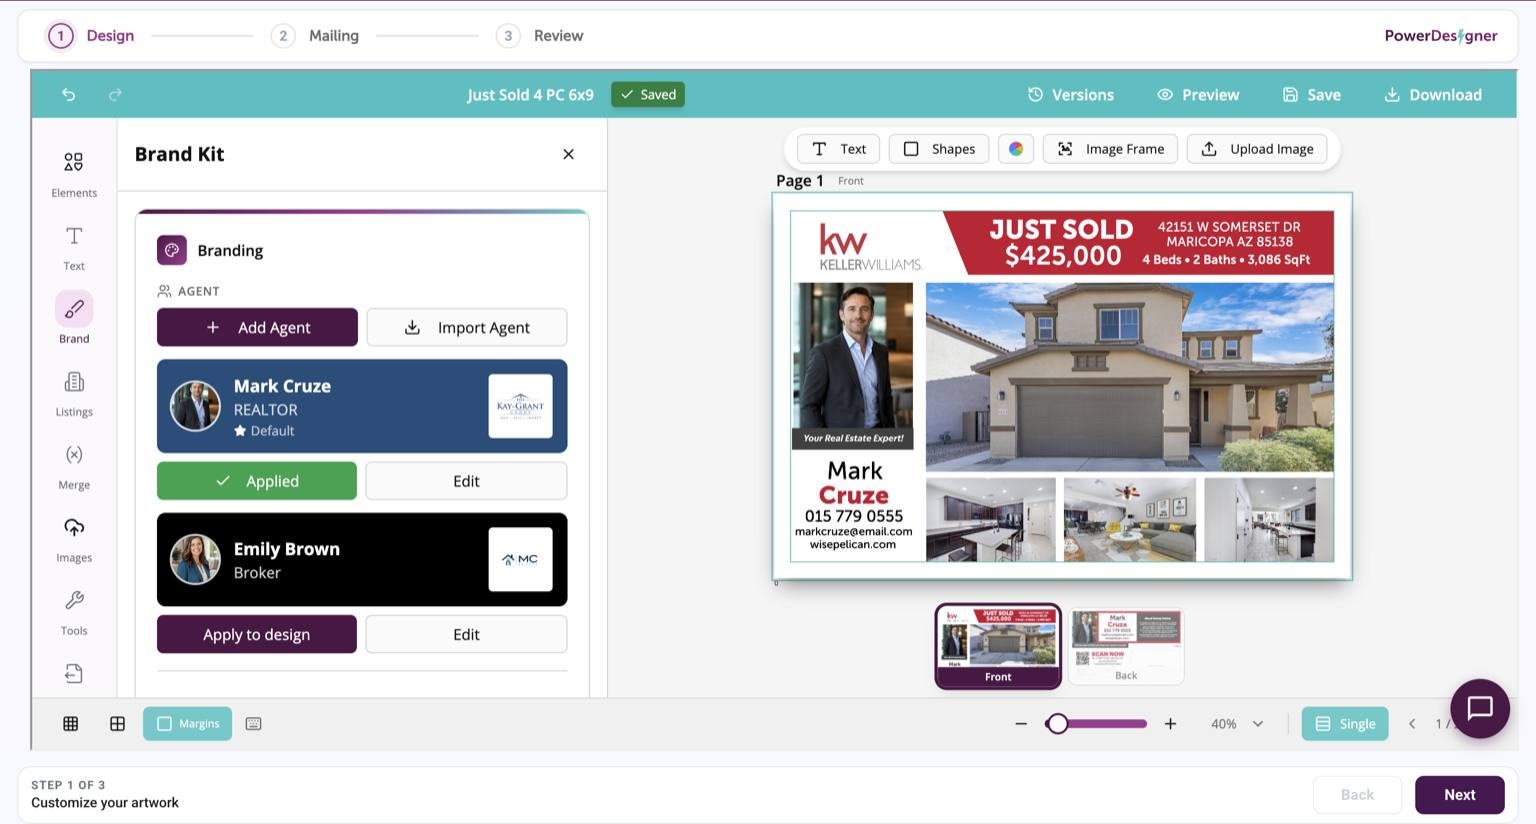Save the design
Viewport: 1536px width, 824px height.
[x=1312, y=95]
